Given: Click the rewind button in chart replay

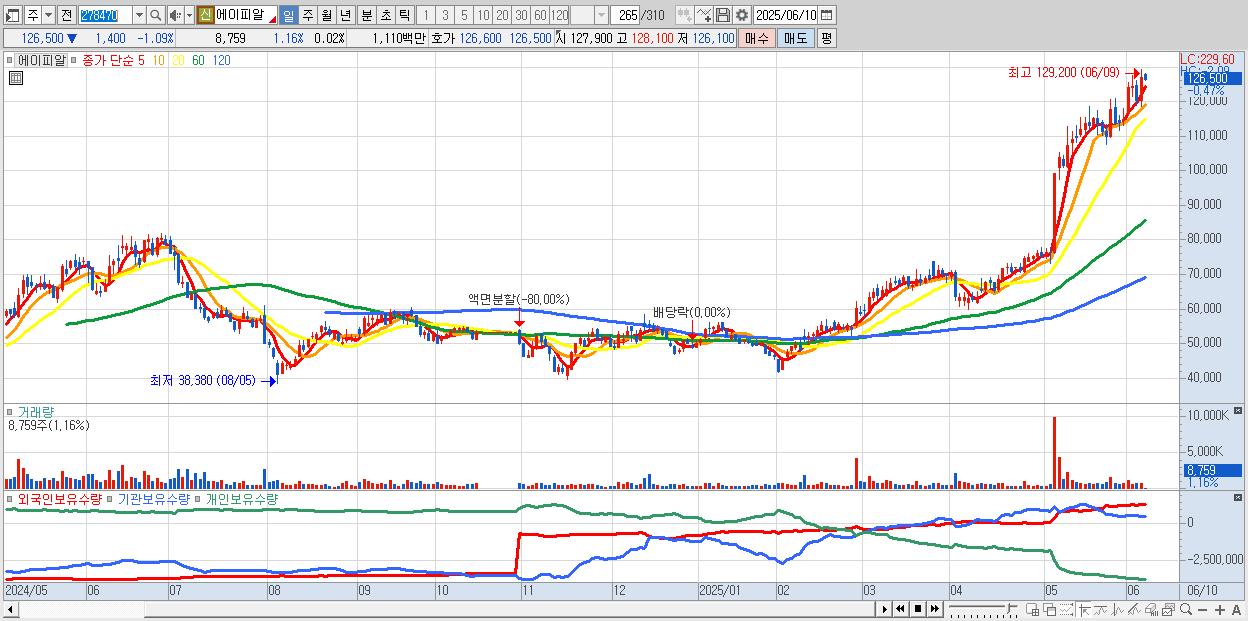Looking at the screenshot, I should click(900, 609).
